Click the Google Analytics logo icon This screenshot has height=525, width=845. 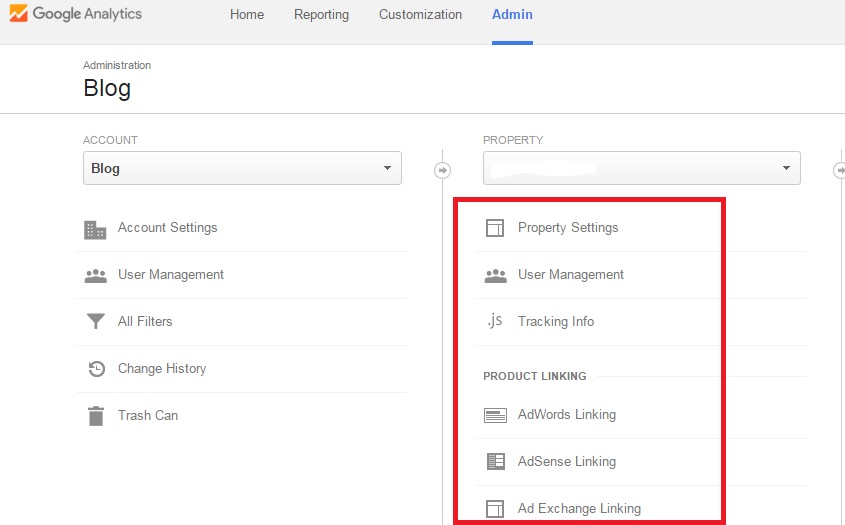click(18, 15)
